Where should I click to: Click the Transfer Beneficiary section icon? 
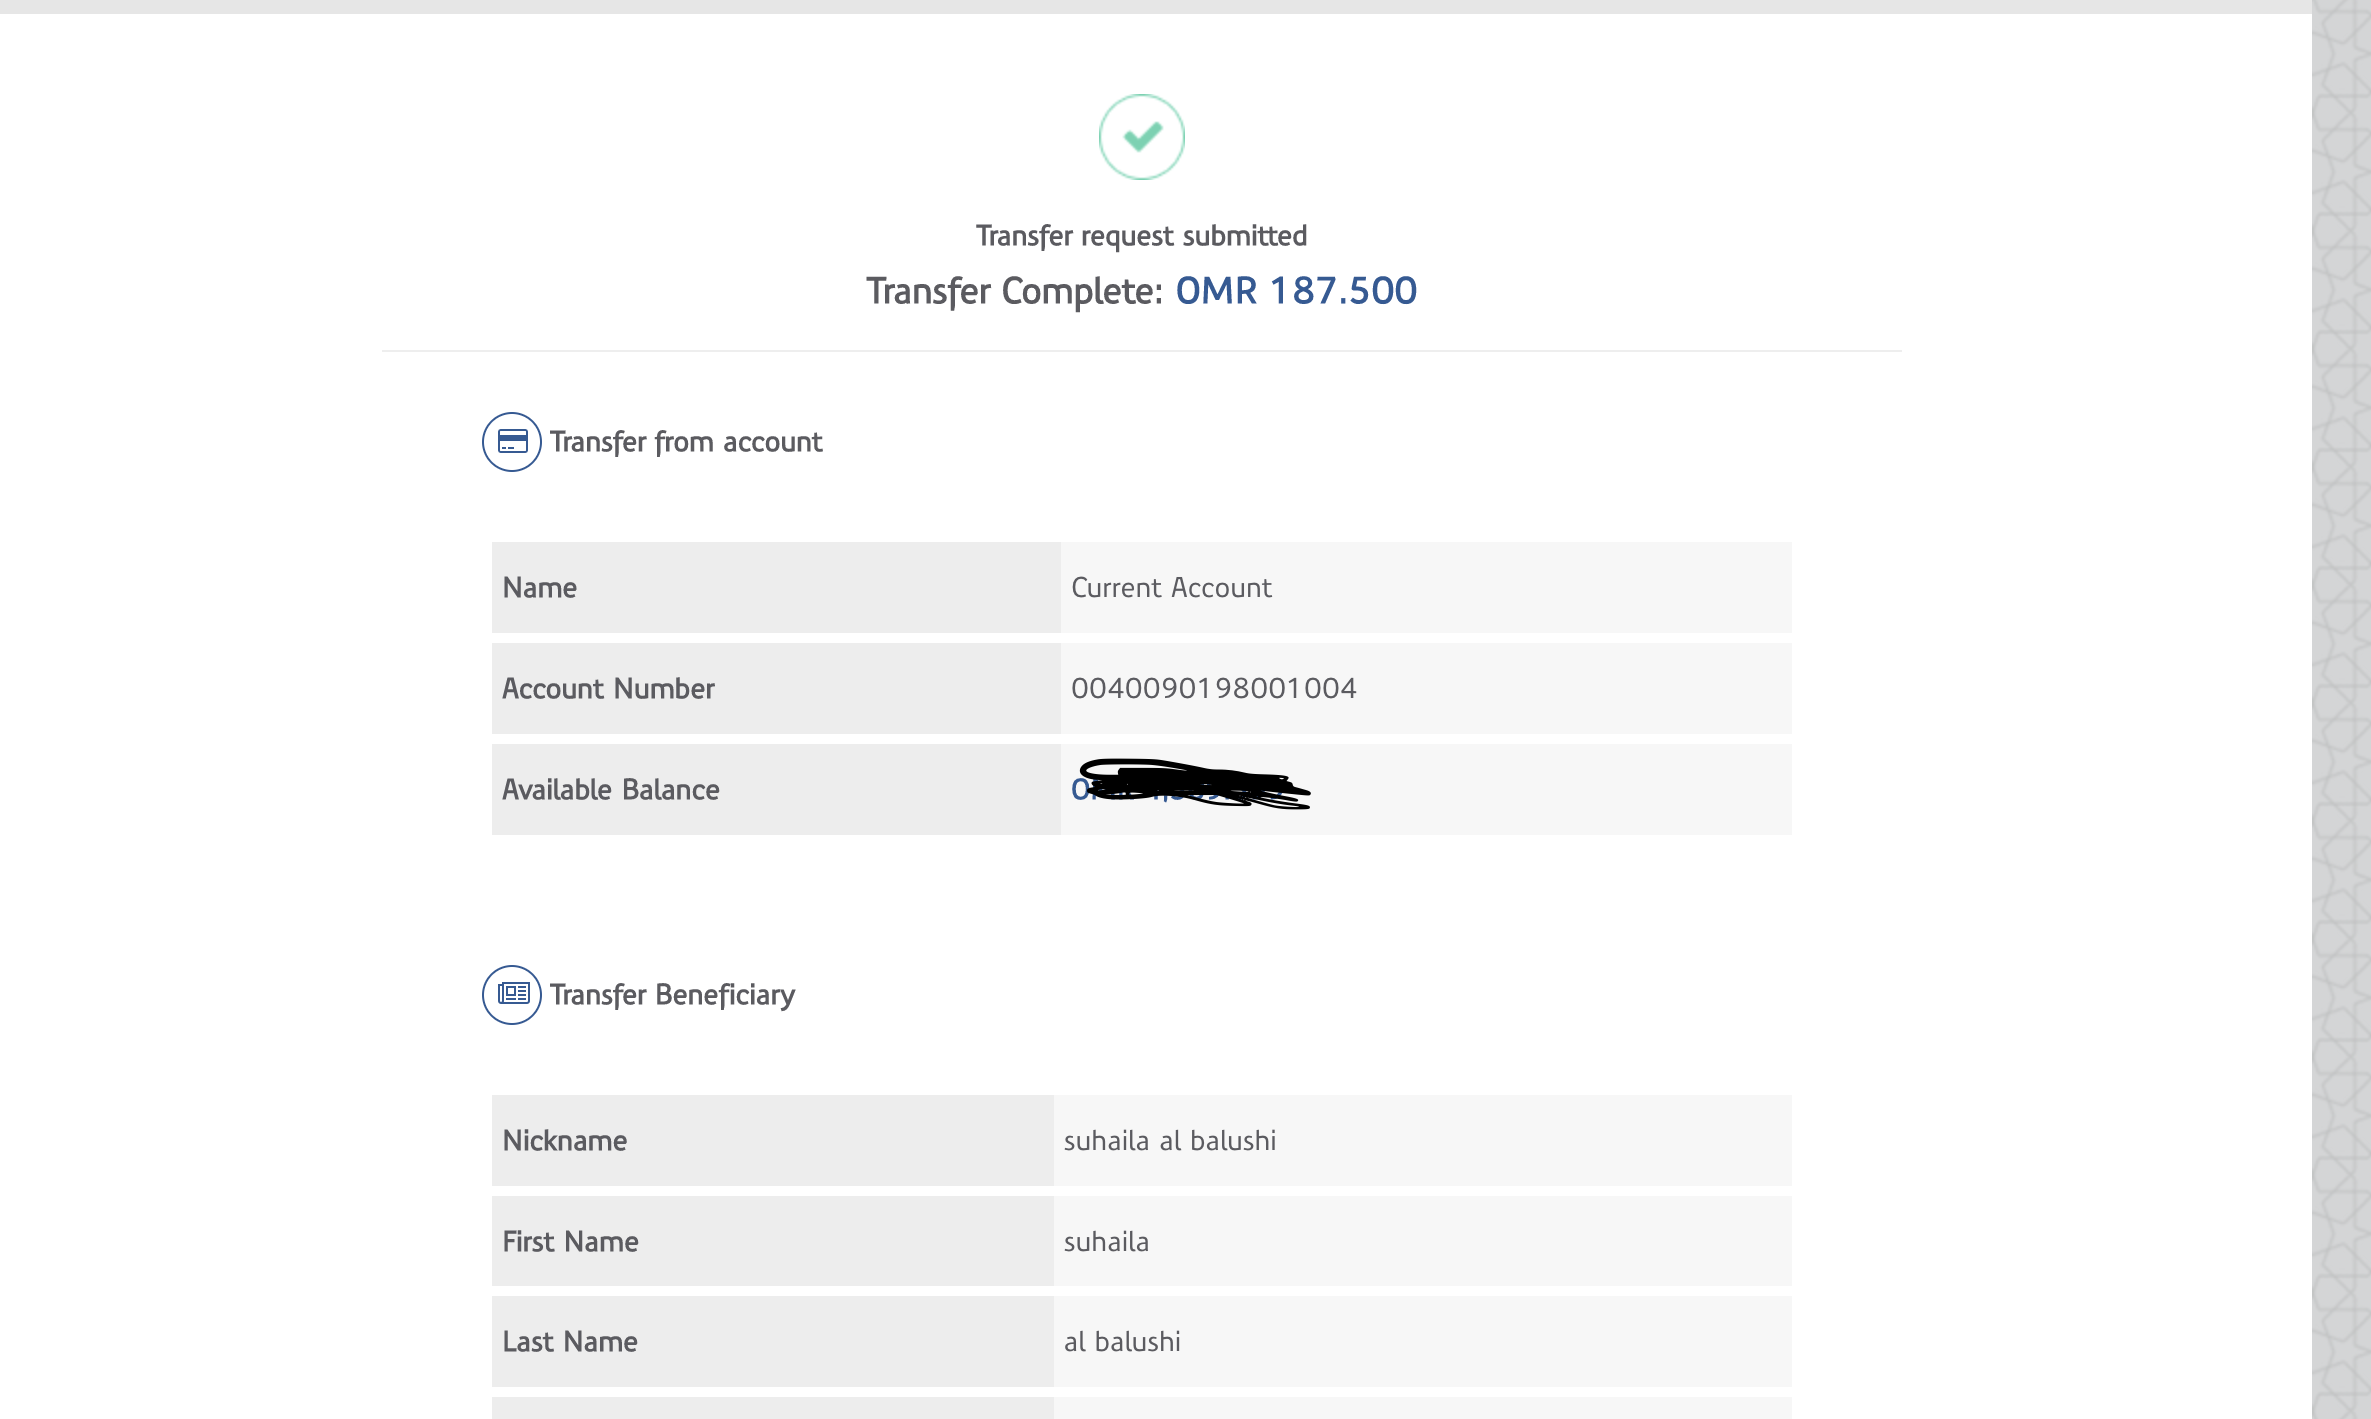pos(512,995)
